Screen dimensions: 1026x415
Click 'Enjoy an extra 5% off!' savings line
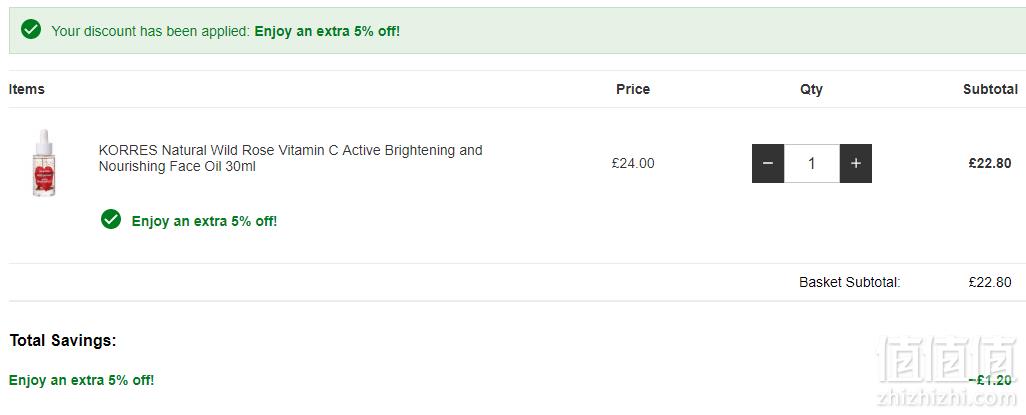[82, 380]
